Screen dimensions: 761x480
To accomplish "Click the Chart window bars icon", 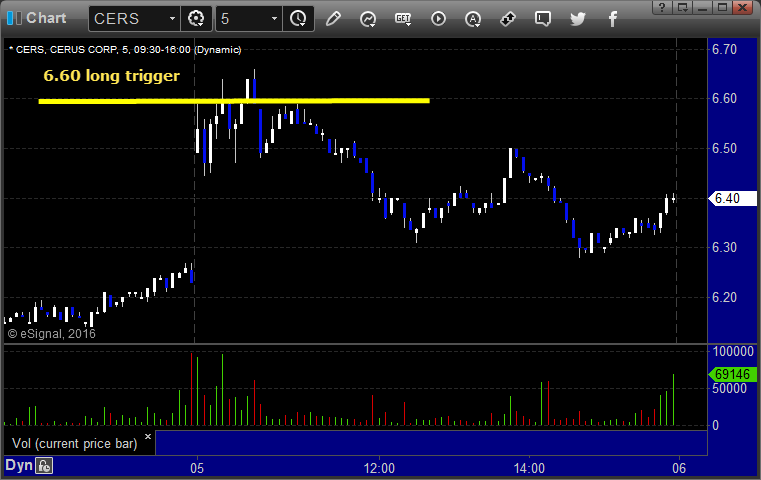I will (x=14, y=18).
